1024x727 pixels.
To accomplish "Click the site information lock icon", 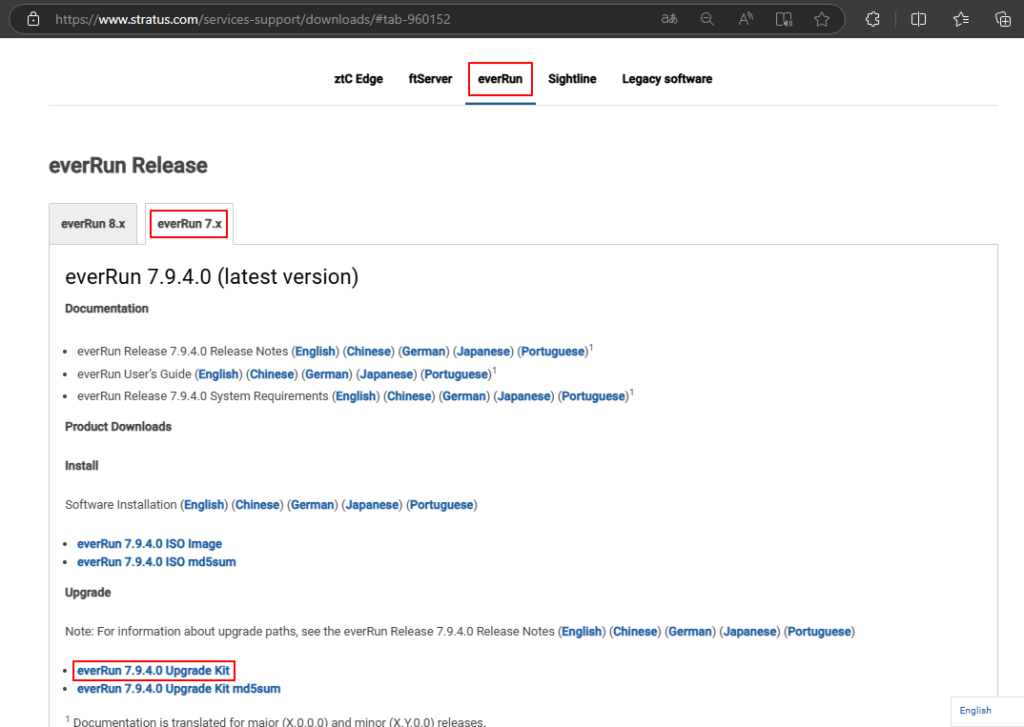I will pos(33,19).
